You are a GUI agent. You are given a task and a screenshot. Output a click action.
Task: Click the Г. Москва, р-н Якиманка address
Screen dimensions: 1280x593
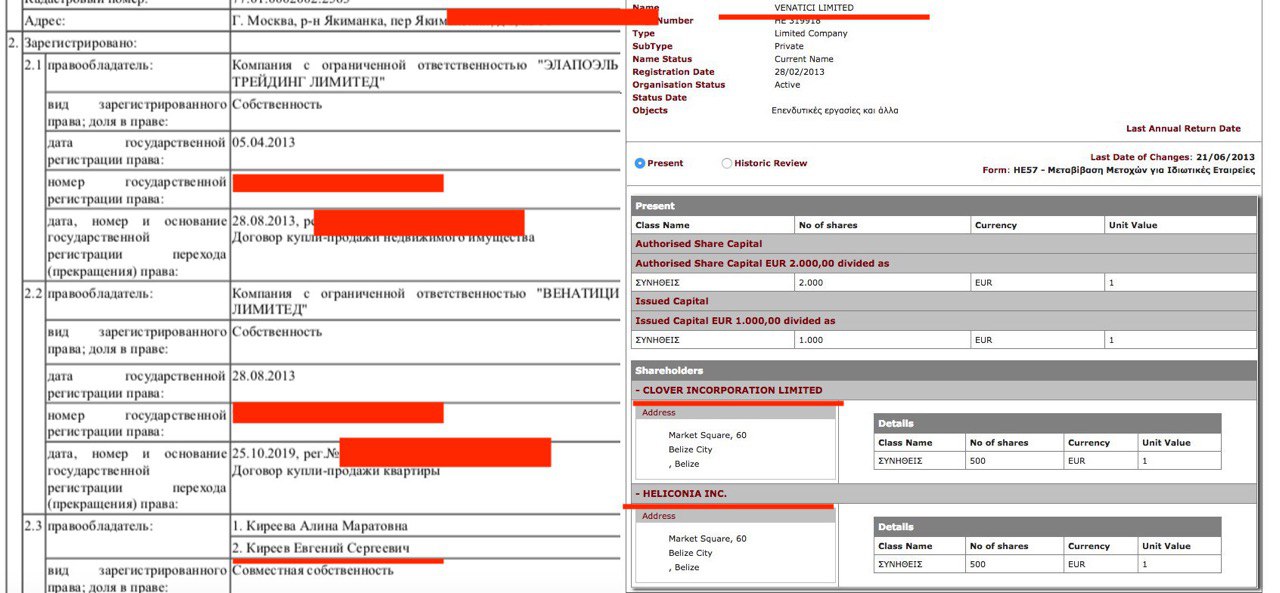(338, 21)
